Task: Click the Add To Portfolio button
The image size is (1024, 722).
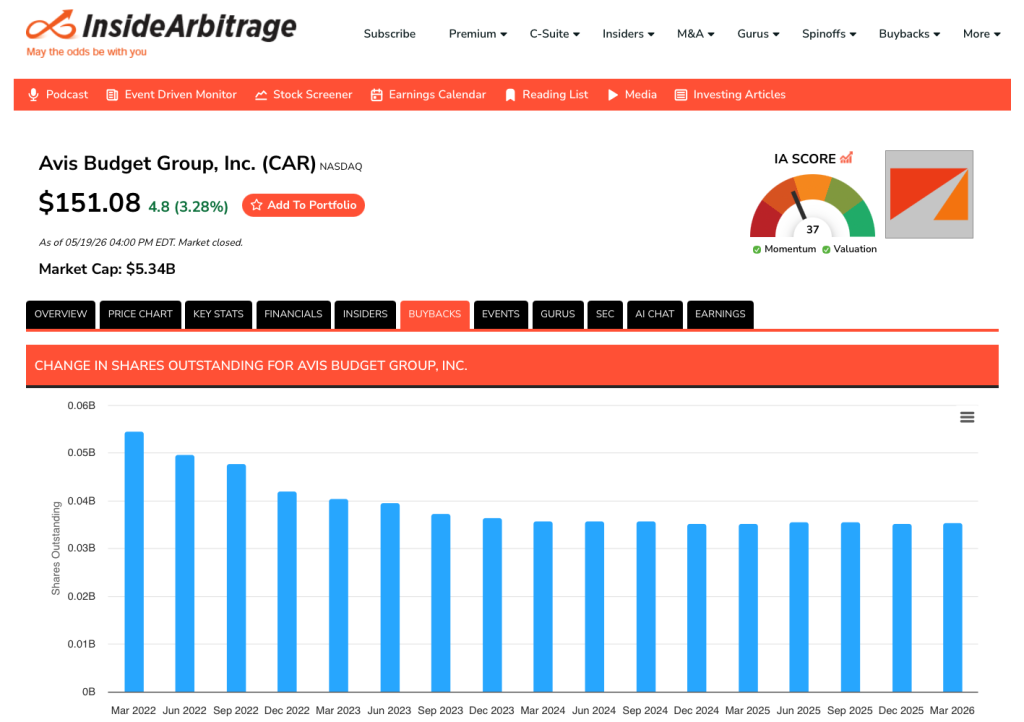Action: pos(303,205)
